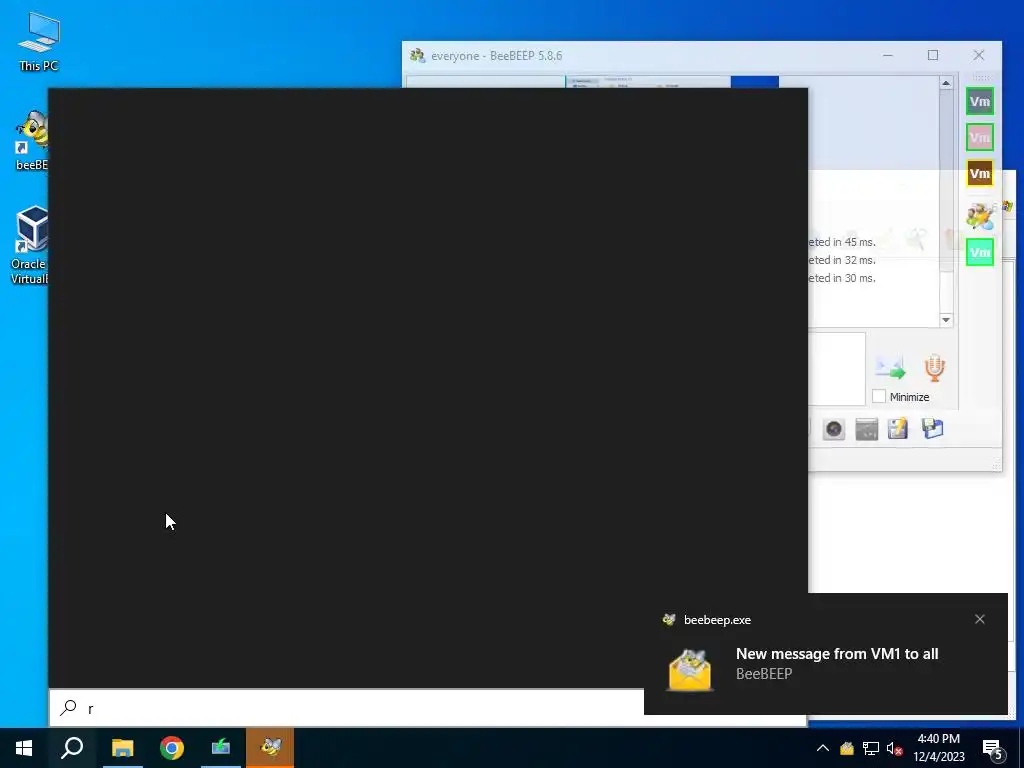Screen dimensions: 1024x768
Task: Enable the Minimize checkbox
Action: point(879,396)
